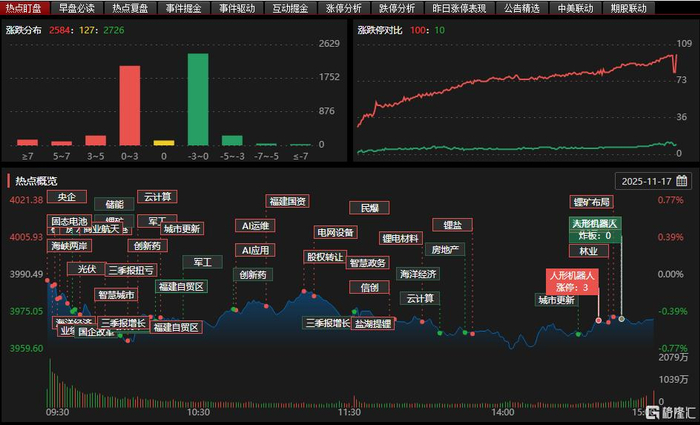Go to the 跌停分析 tab
This screenshot has height=425, width=700.
pyautogui.click(x=397, y=8)
